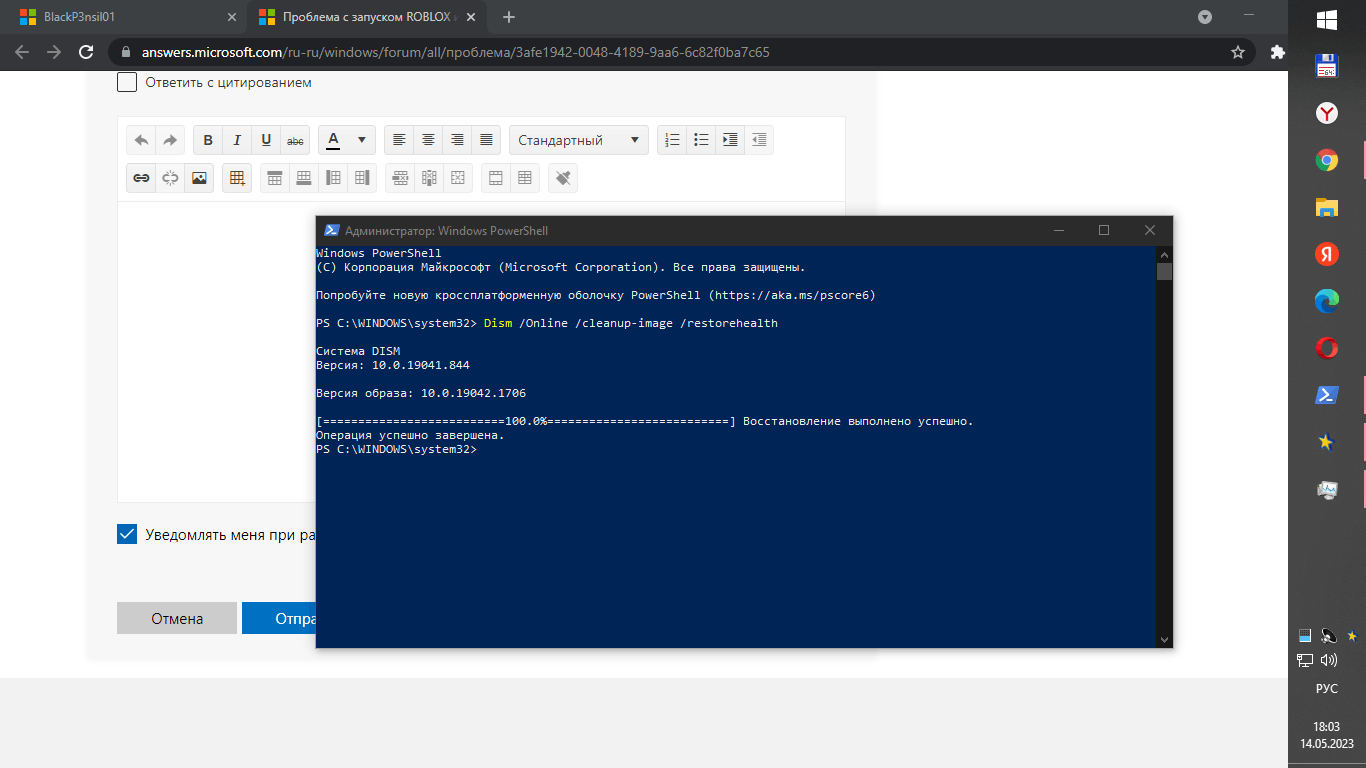Image resolution: width=1366 pixels, height=768 pixels.
Task: Align text right
Action: tap(457, 140)
